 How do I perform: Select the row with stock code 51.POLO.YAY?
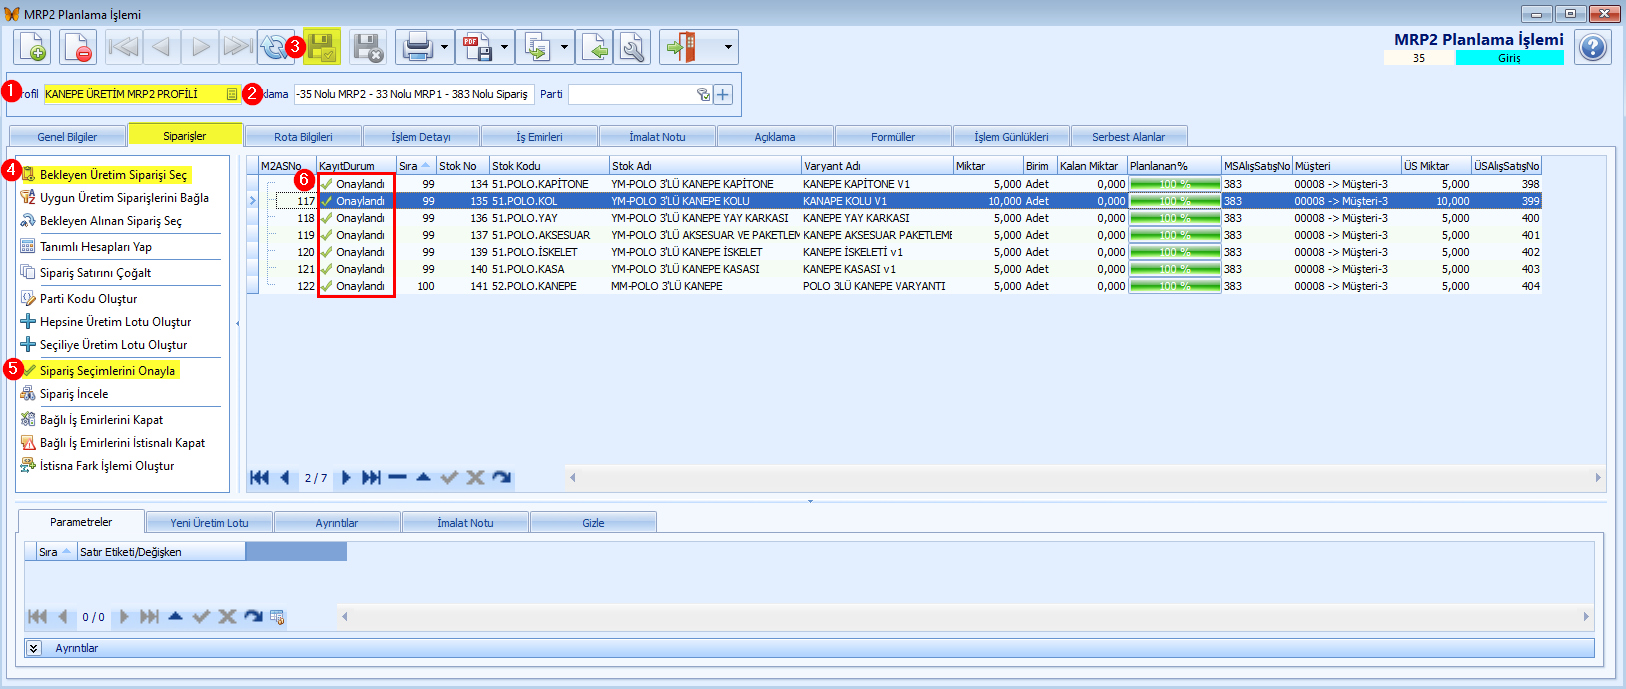pyautogui.click(x=894, y=218)
